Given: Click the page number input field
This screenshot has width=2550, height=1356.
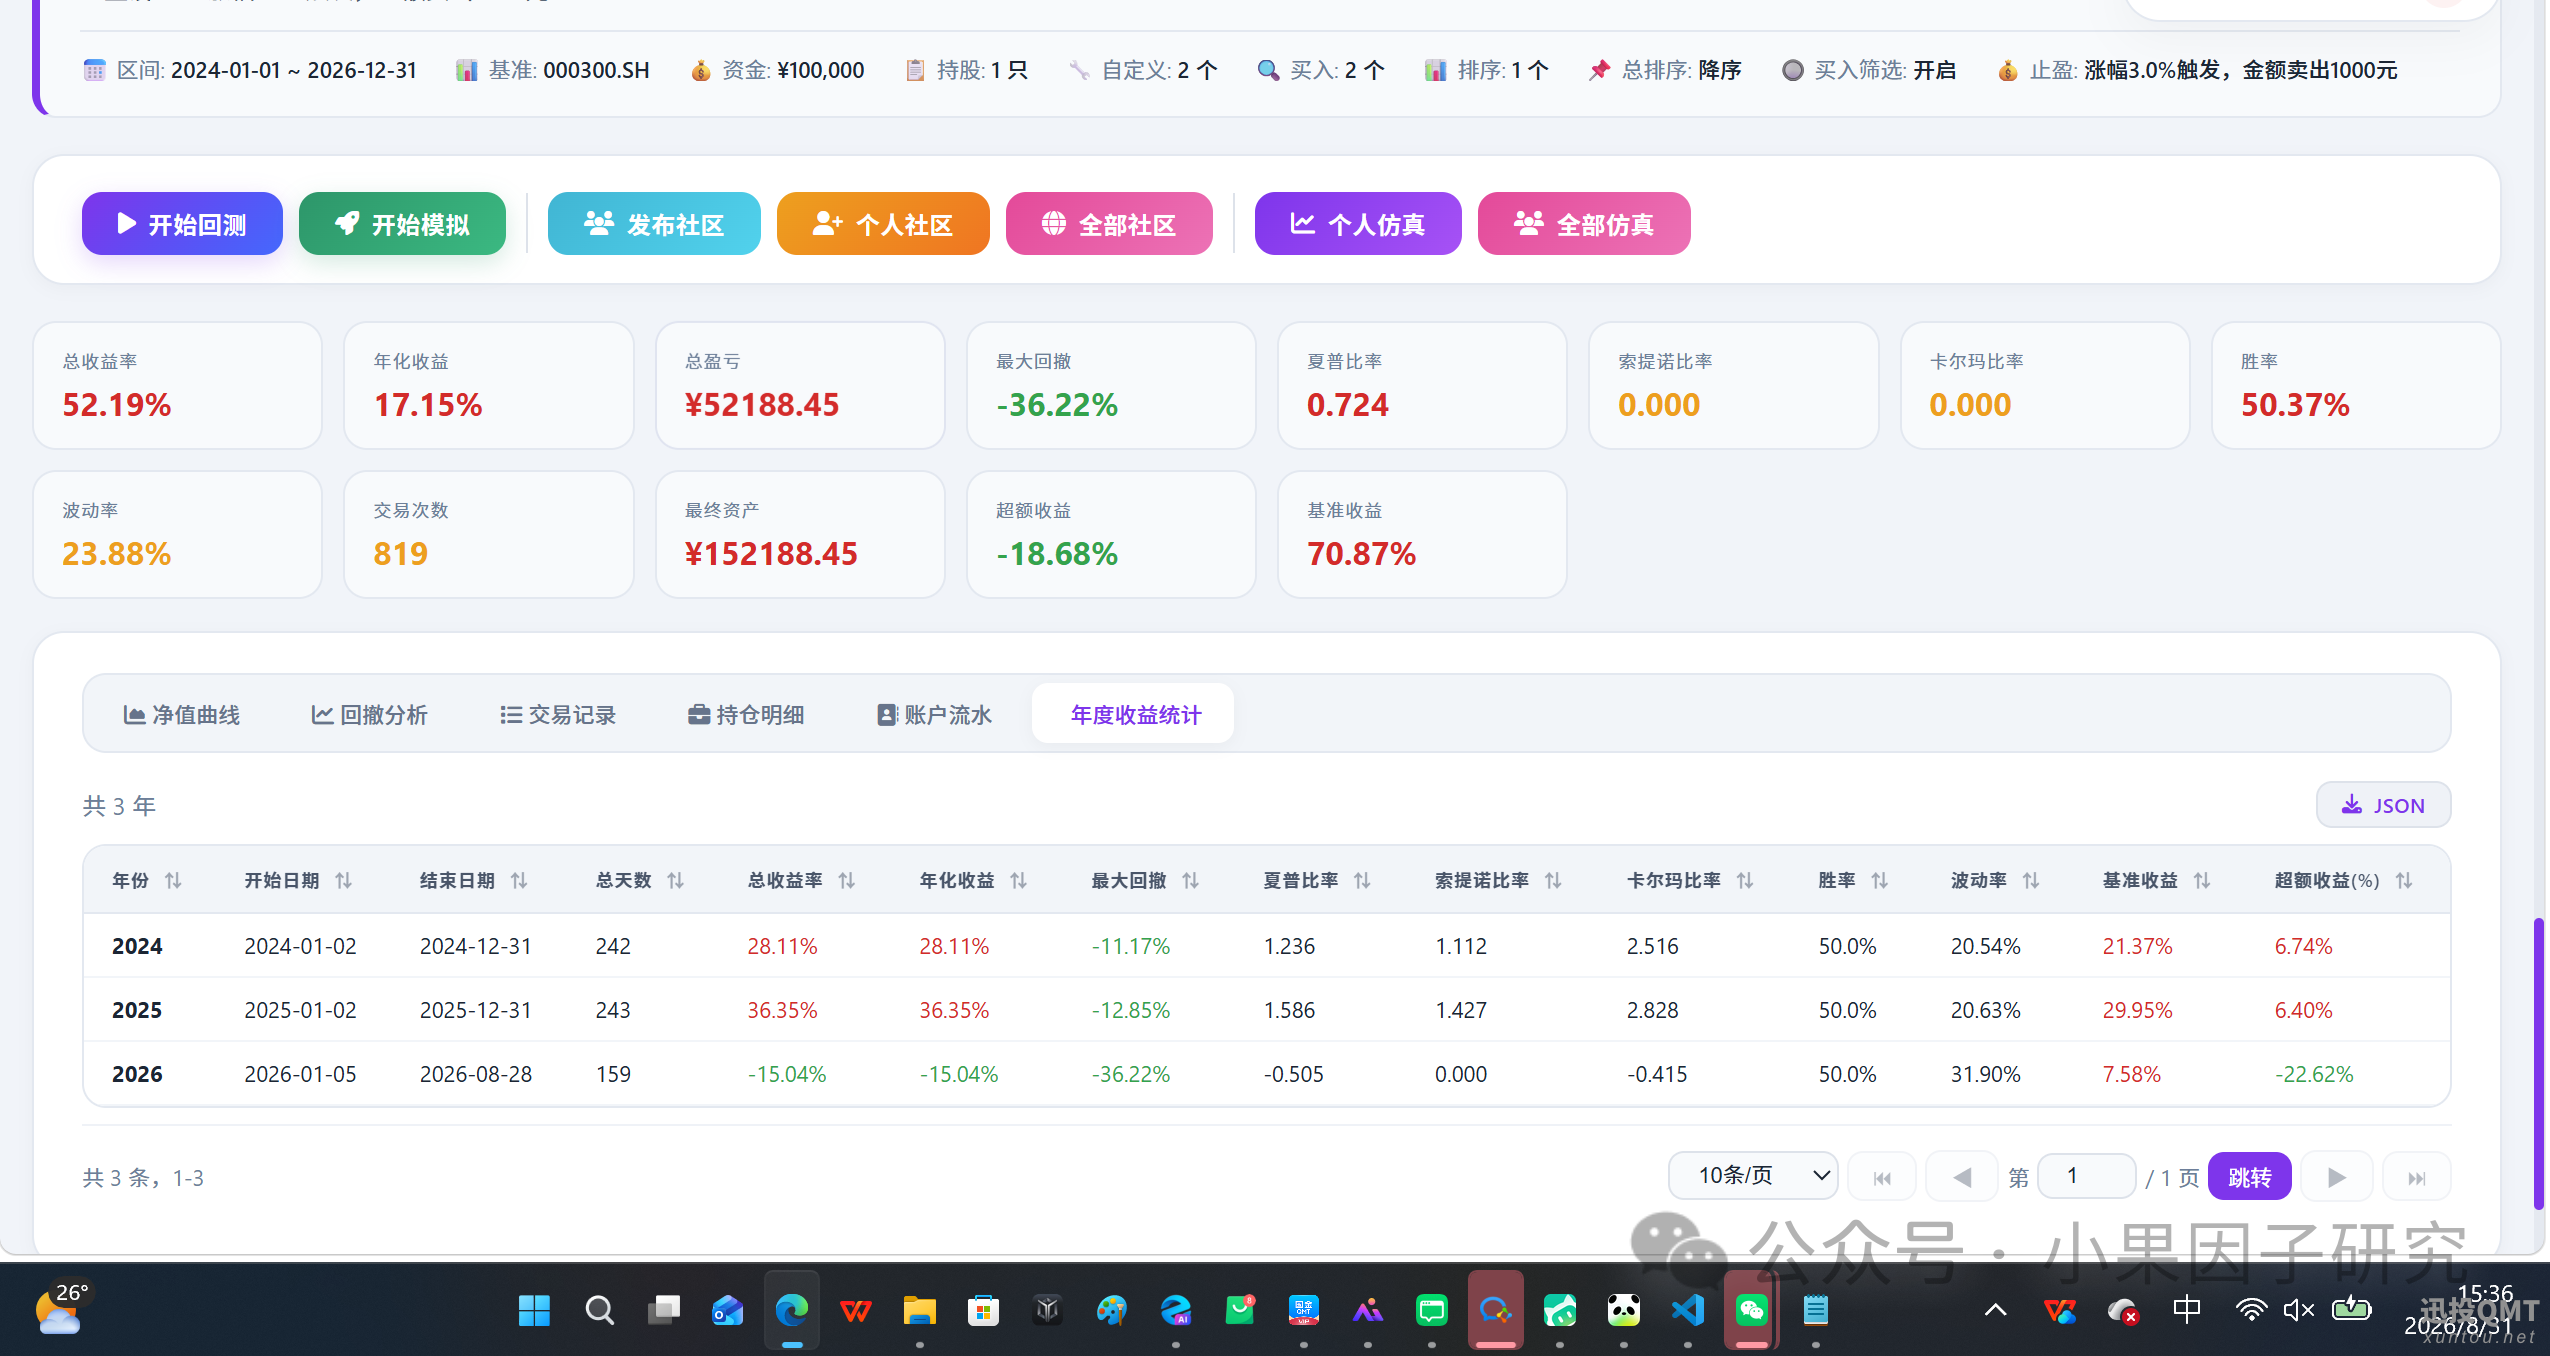Looking at the screenshot, I should click(2086, 1176).
